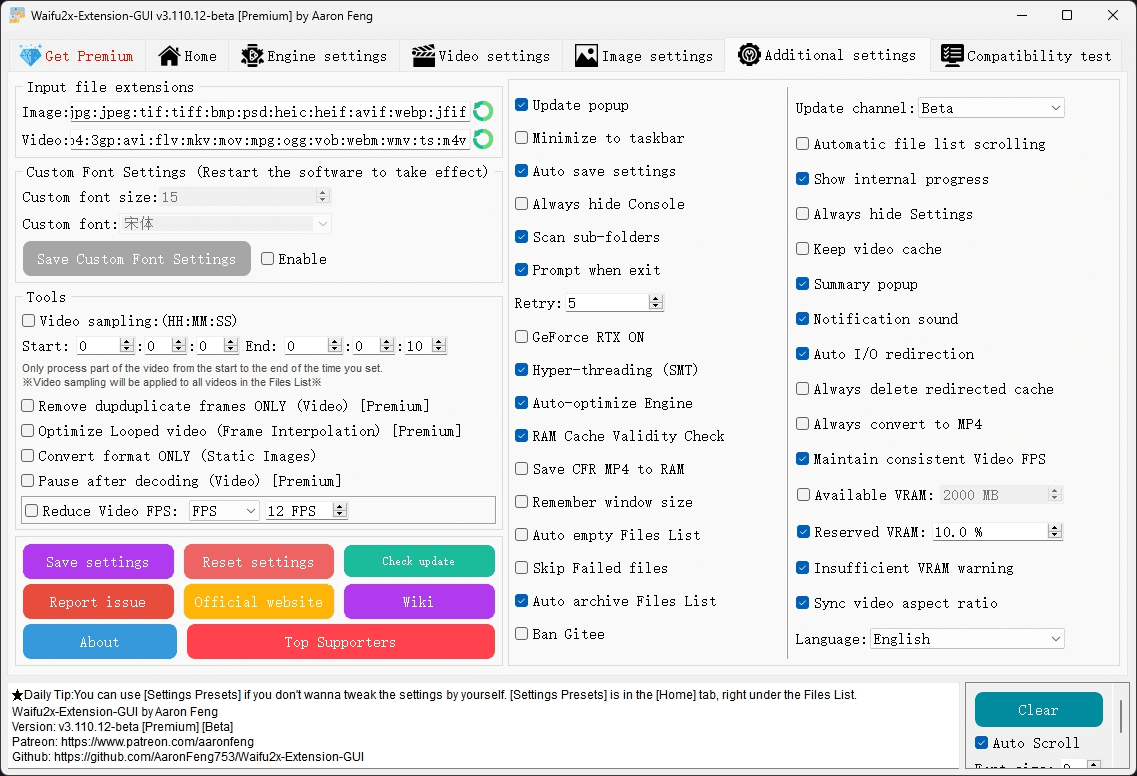Viewport: 1137px width, 776px height.
Task: Click the clapperboard Video settings icon
Action: click(x=423, y=56)
